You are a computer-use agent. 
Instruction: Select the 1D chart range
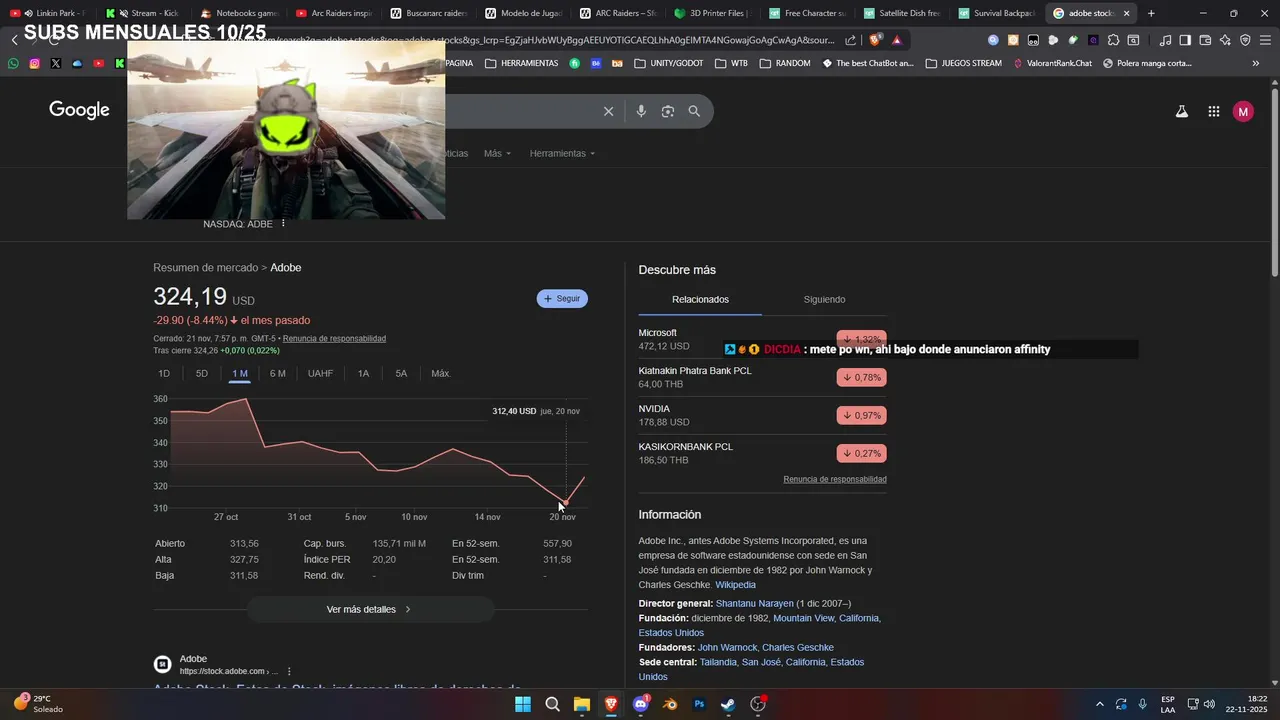click(164, 373)
